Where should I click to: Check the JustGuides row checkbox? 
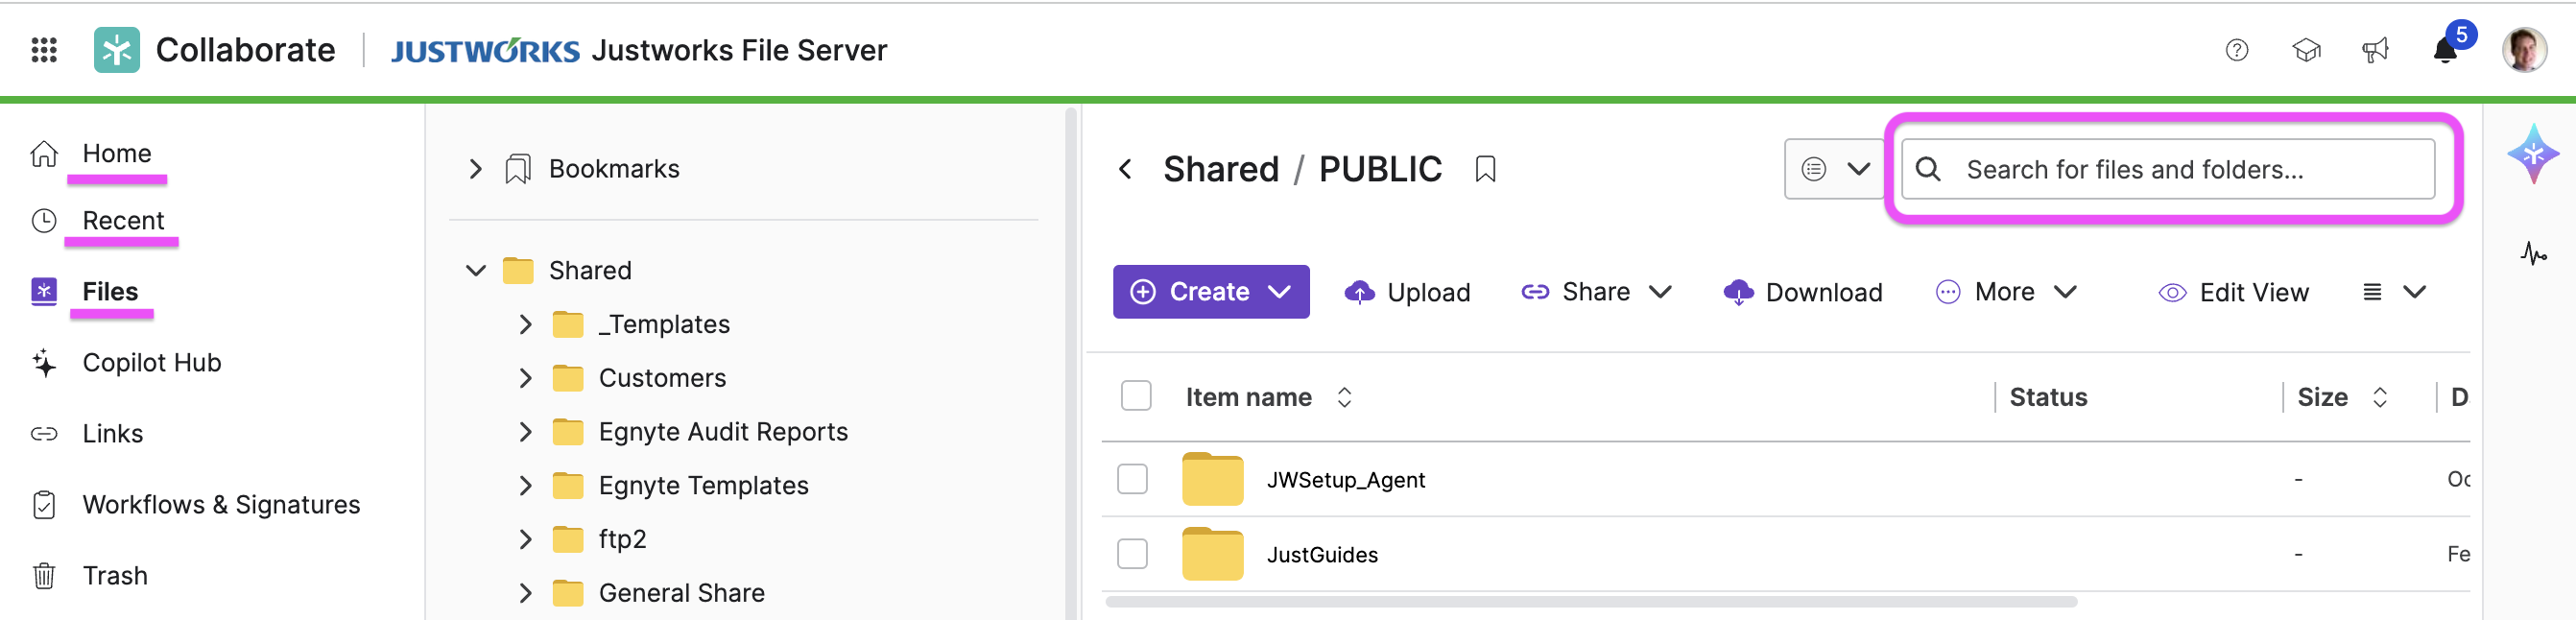1132,554
